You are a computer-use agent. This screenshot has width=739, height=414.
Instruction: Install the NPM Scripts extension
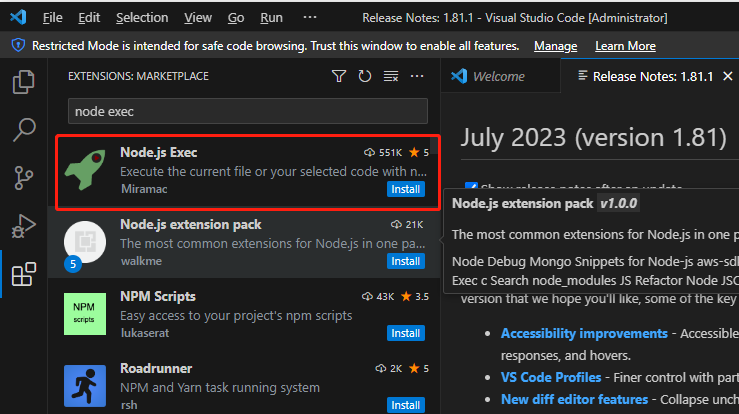point(405,333)
